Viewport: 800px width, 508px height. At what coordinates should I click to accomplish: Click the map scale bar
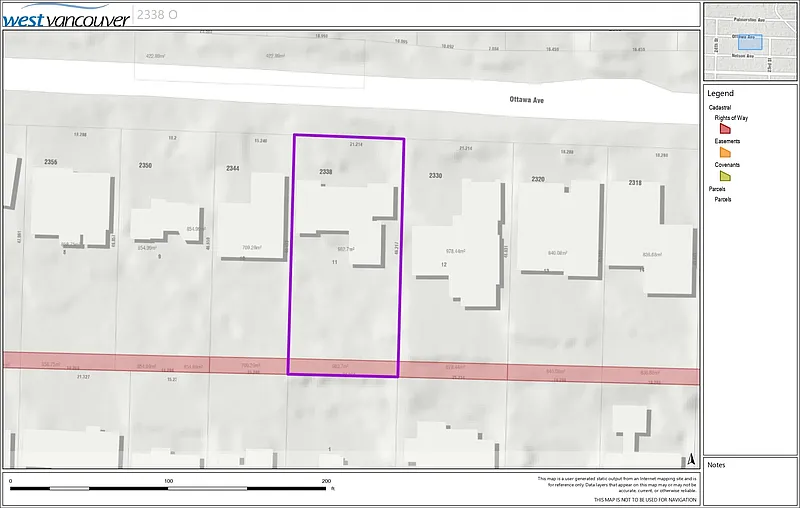tap(170, 488)
